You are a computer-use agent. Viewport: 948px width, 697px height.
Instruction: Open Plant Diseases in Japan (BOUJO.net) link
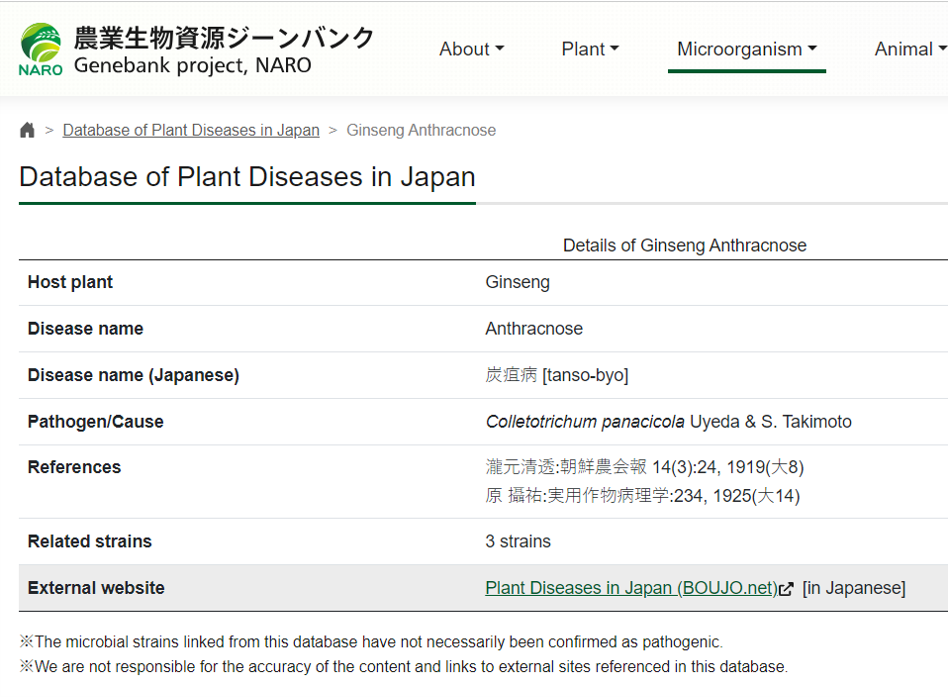point(631,588)
